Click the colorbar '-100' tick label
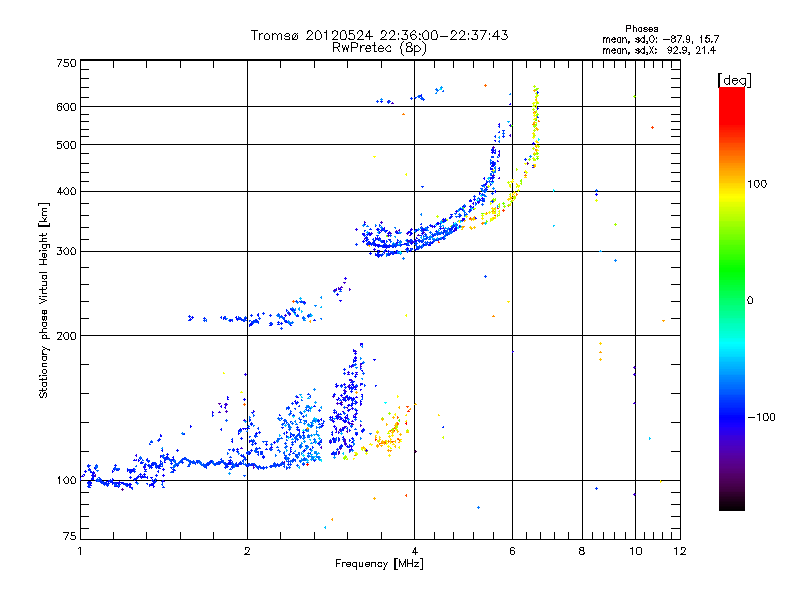The height and width of the screenshot is (600, 800). pyautogui.click(x=762, y=417)
